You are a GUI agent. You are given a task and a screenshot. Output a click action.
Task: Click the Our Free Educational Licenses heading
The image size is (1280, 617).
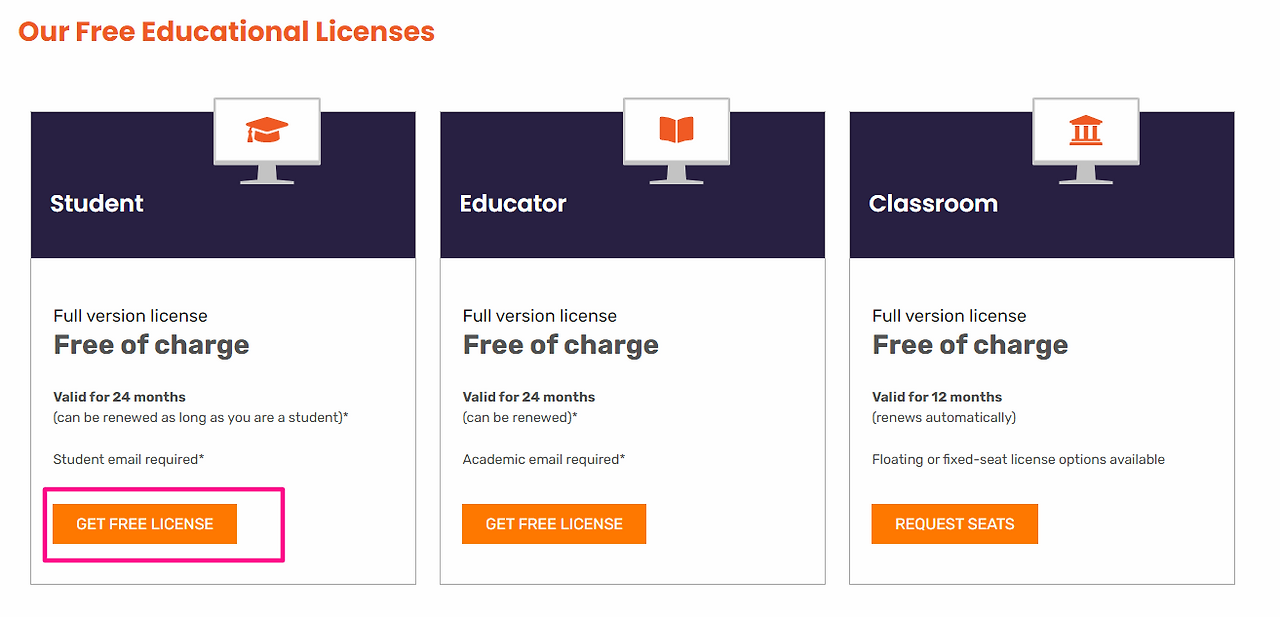pyautogui.click(x=227, y=32)
